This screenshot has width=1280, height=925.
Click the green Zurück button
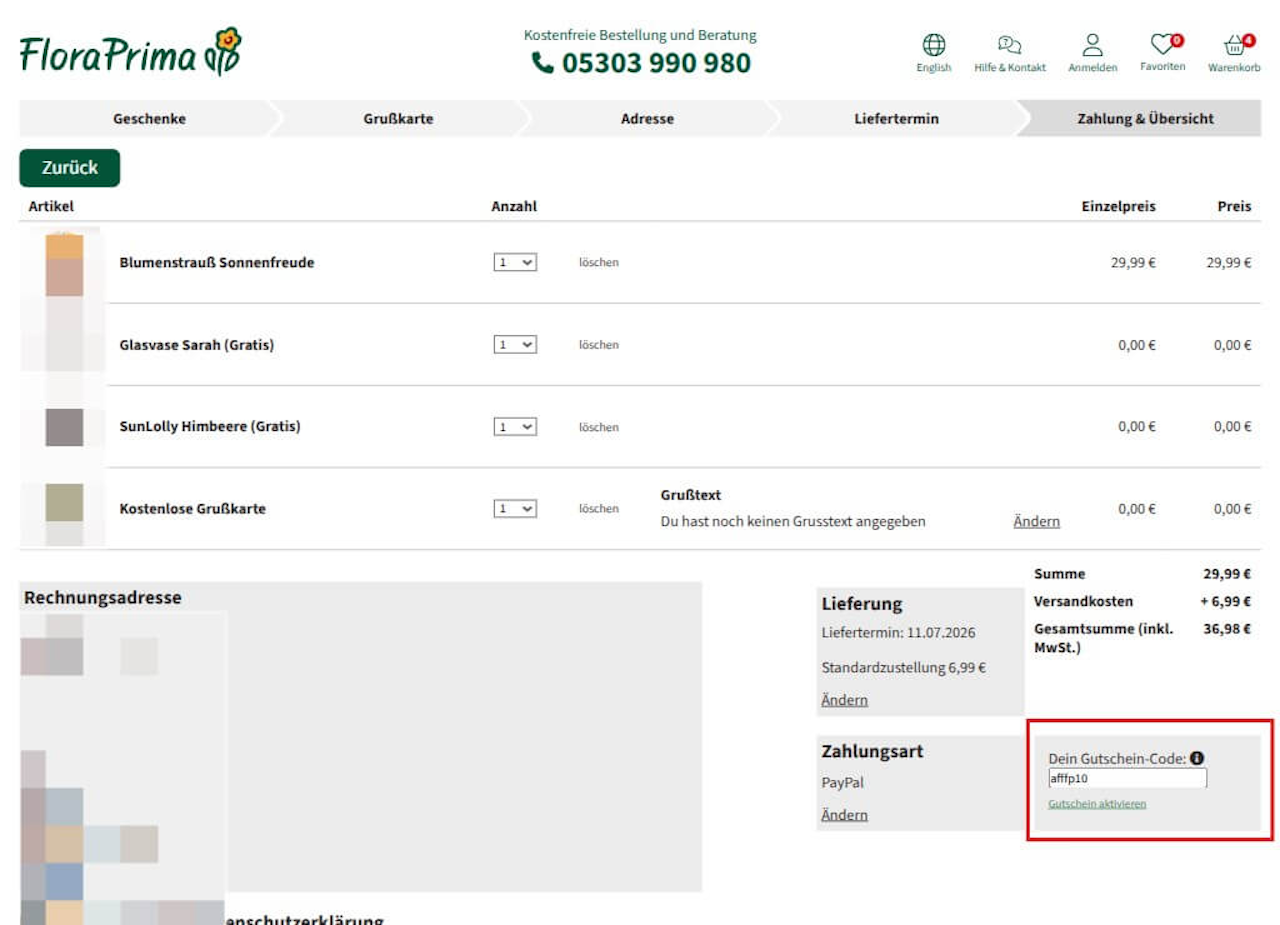[70, 168]
